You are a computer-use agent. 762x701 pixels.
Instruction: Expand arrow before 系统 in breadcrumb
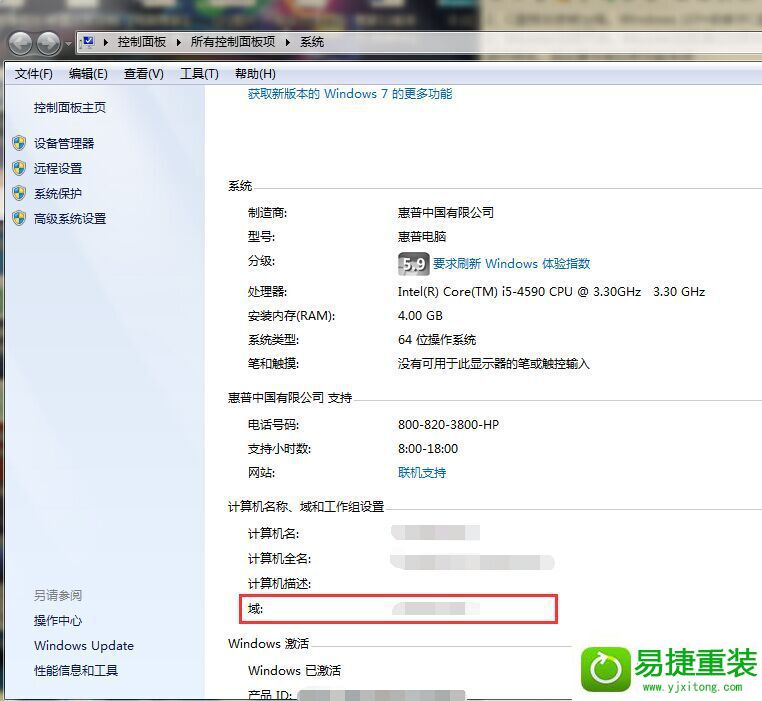pyautogui.click(x=288, y=42)
